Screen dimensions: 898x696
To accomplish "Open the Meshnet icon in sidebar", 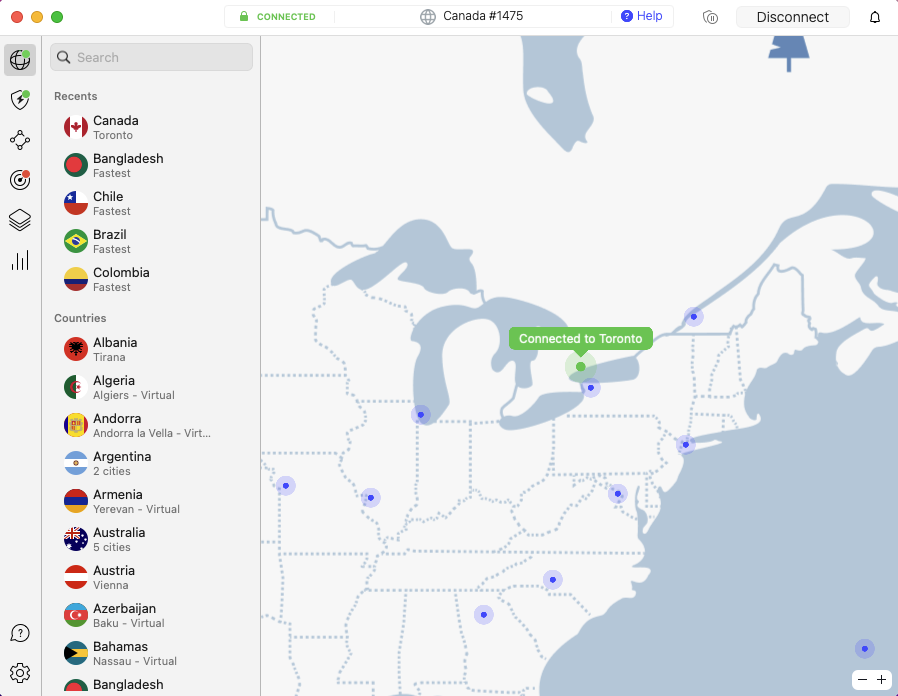I will [x=20, y=140].
